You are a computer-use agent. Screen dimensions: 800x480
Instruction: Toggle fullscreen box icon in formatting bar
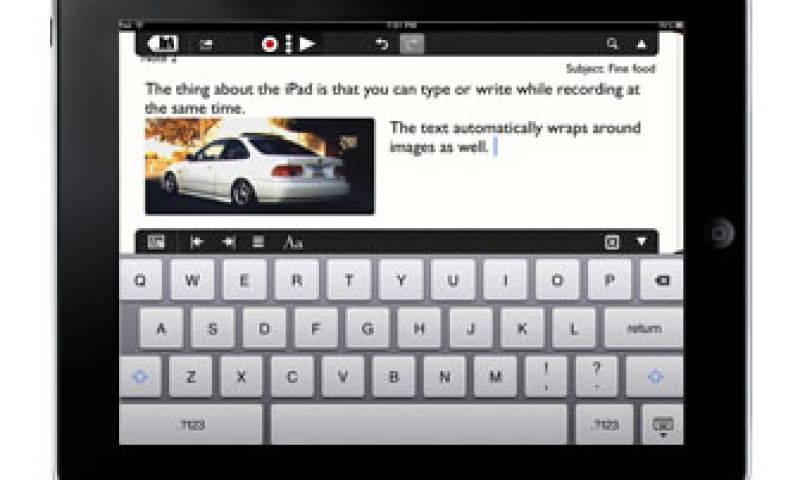pos(612,242)
